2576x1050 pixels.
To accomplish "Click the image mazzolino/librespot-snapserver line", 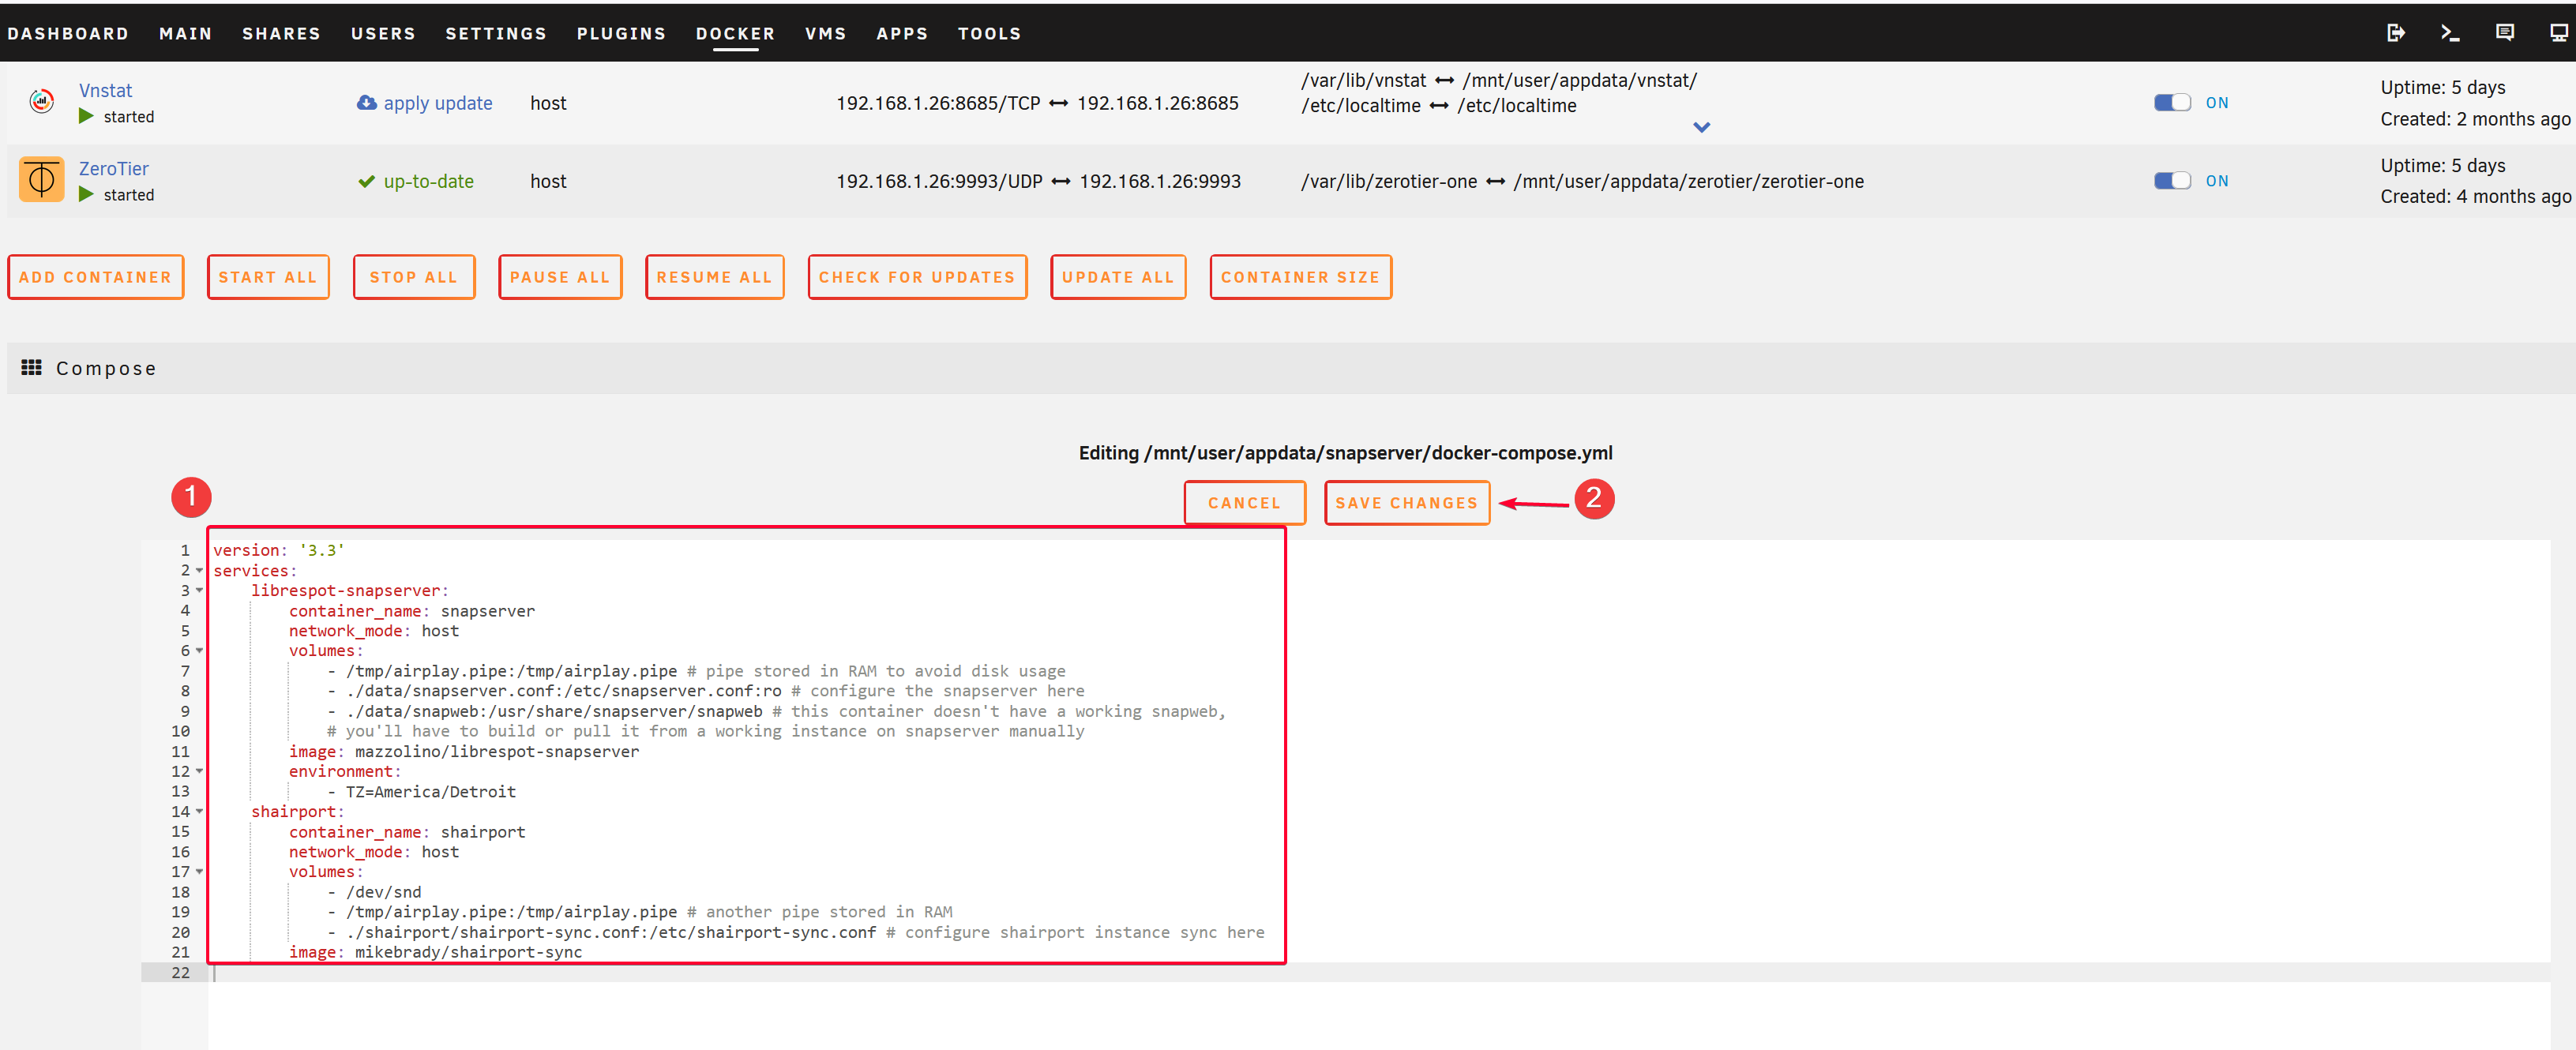I will pyautogui.click(x=464, y=751).
